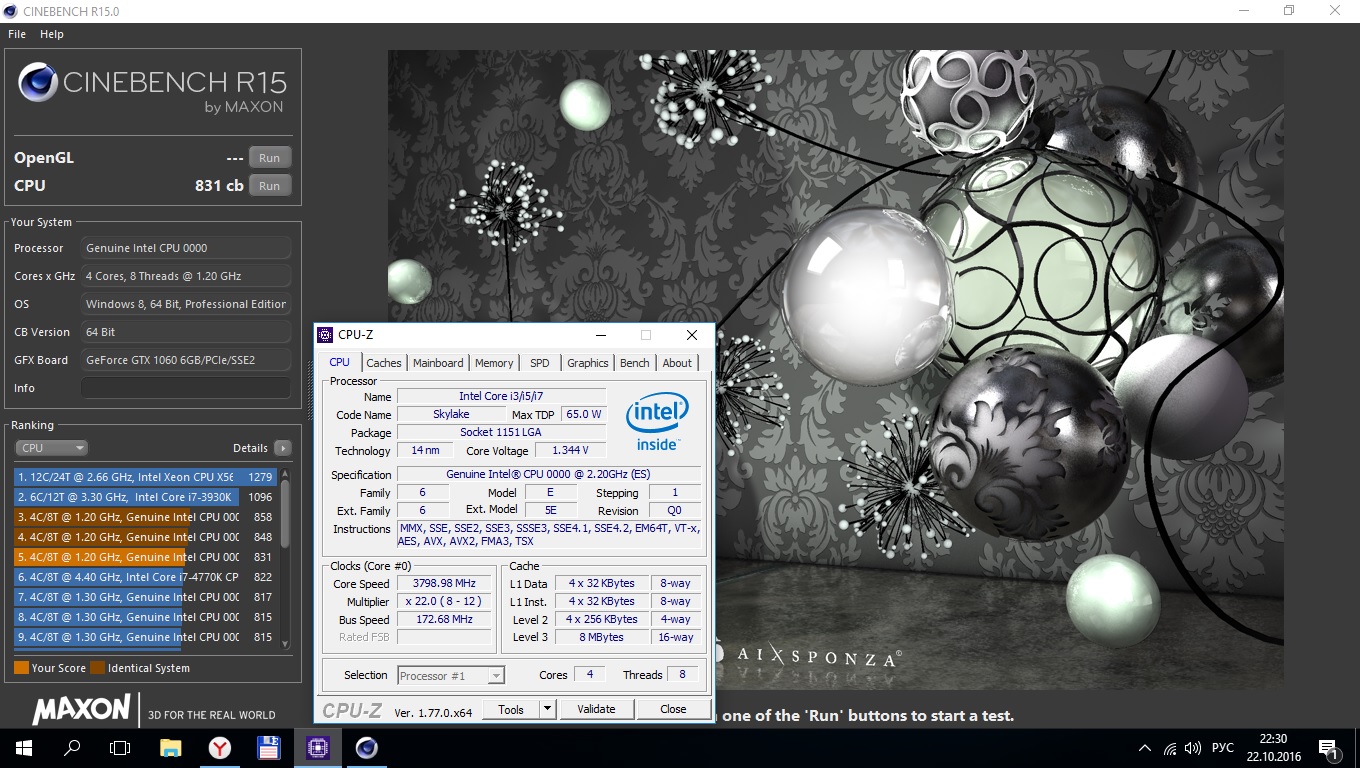Click the Specification field in CPU-Z
The height and width of the screenshot is (768, 1360).
(x=549, y=474)
